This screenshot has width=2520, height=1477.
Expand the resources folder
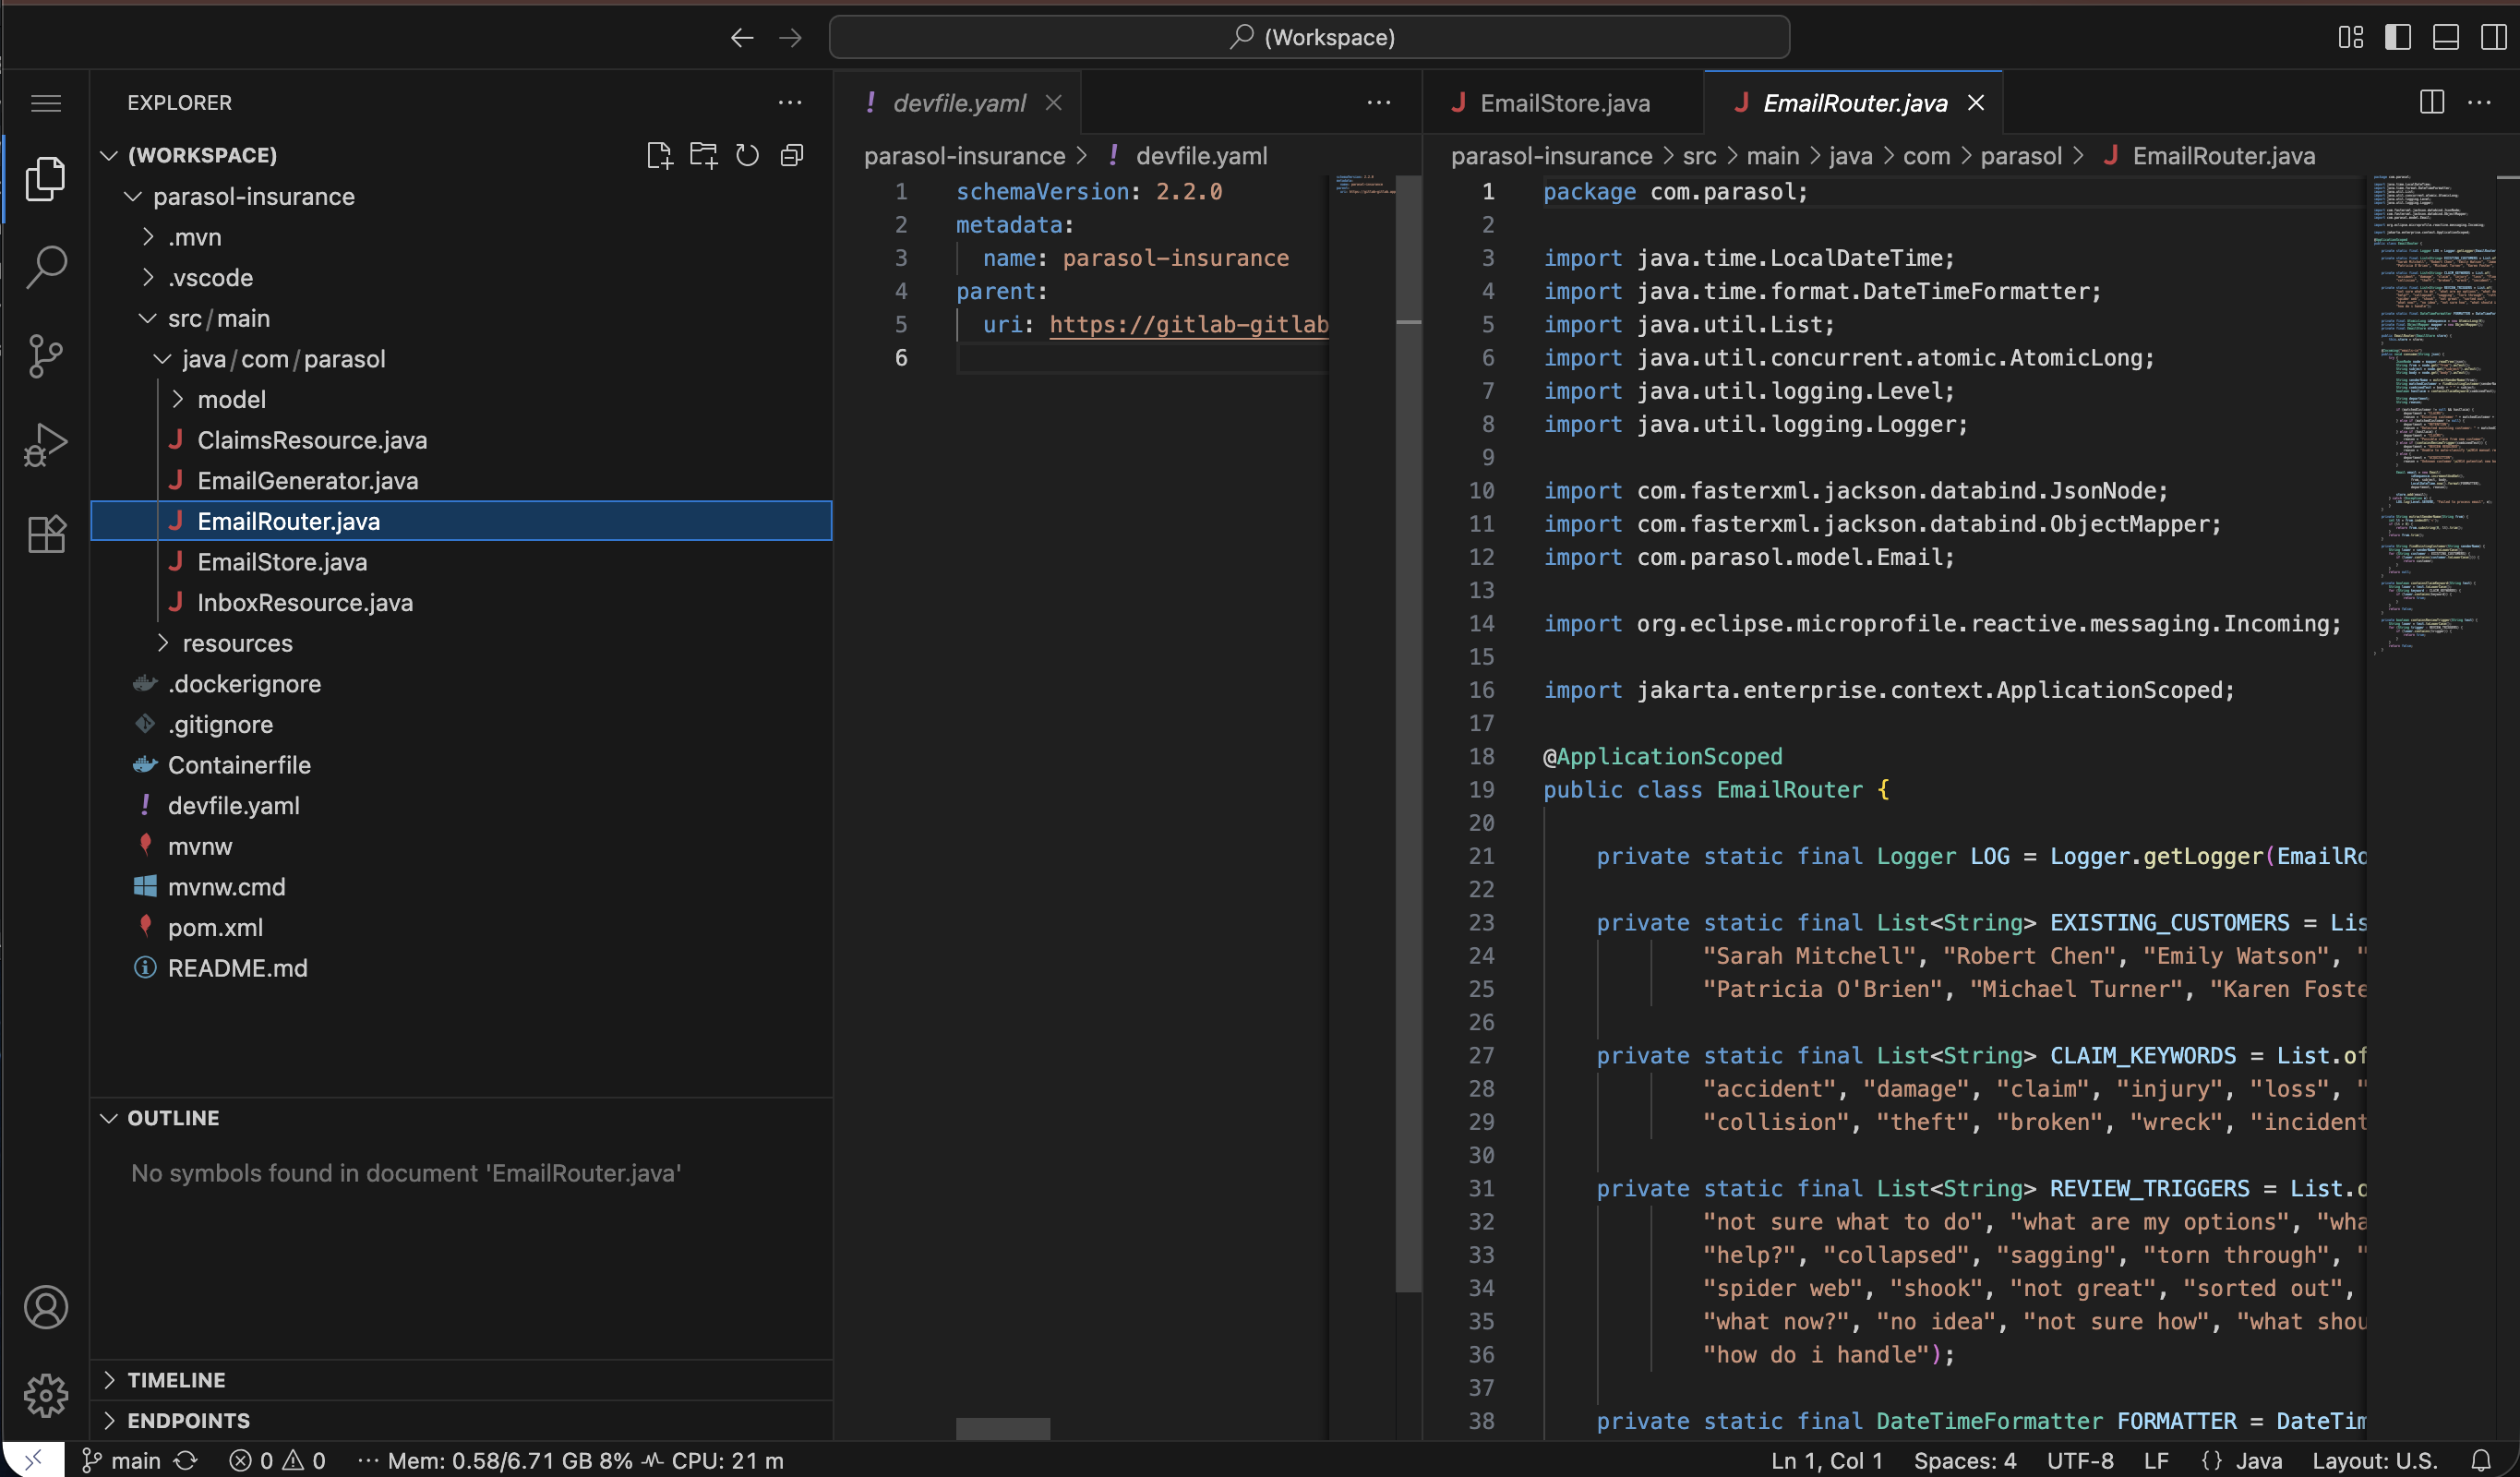click(237, 643)
